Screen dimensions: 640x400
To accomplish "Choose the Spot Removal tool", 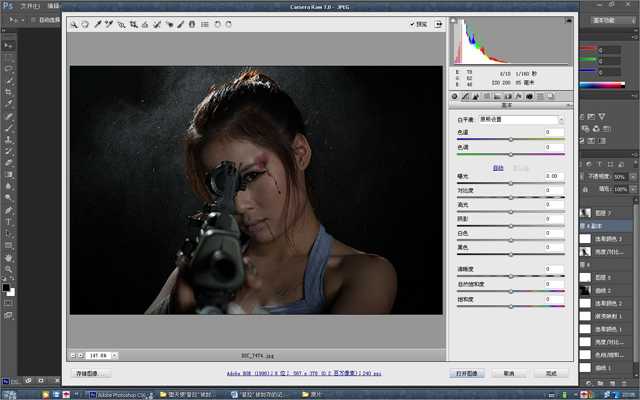I will click(x=157, y=23).
